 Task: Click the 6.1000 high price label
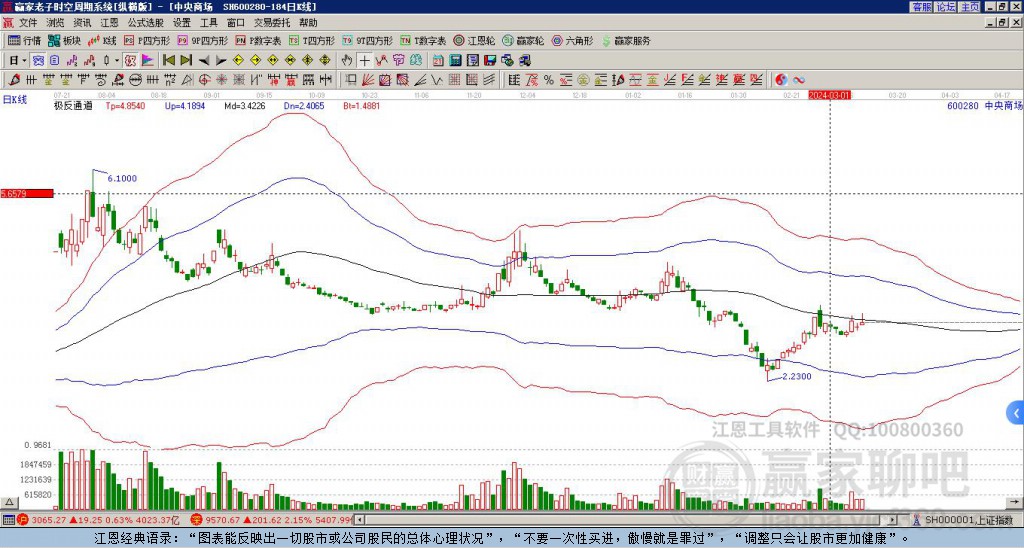122,178
